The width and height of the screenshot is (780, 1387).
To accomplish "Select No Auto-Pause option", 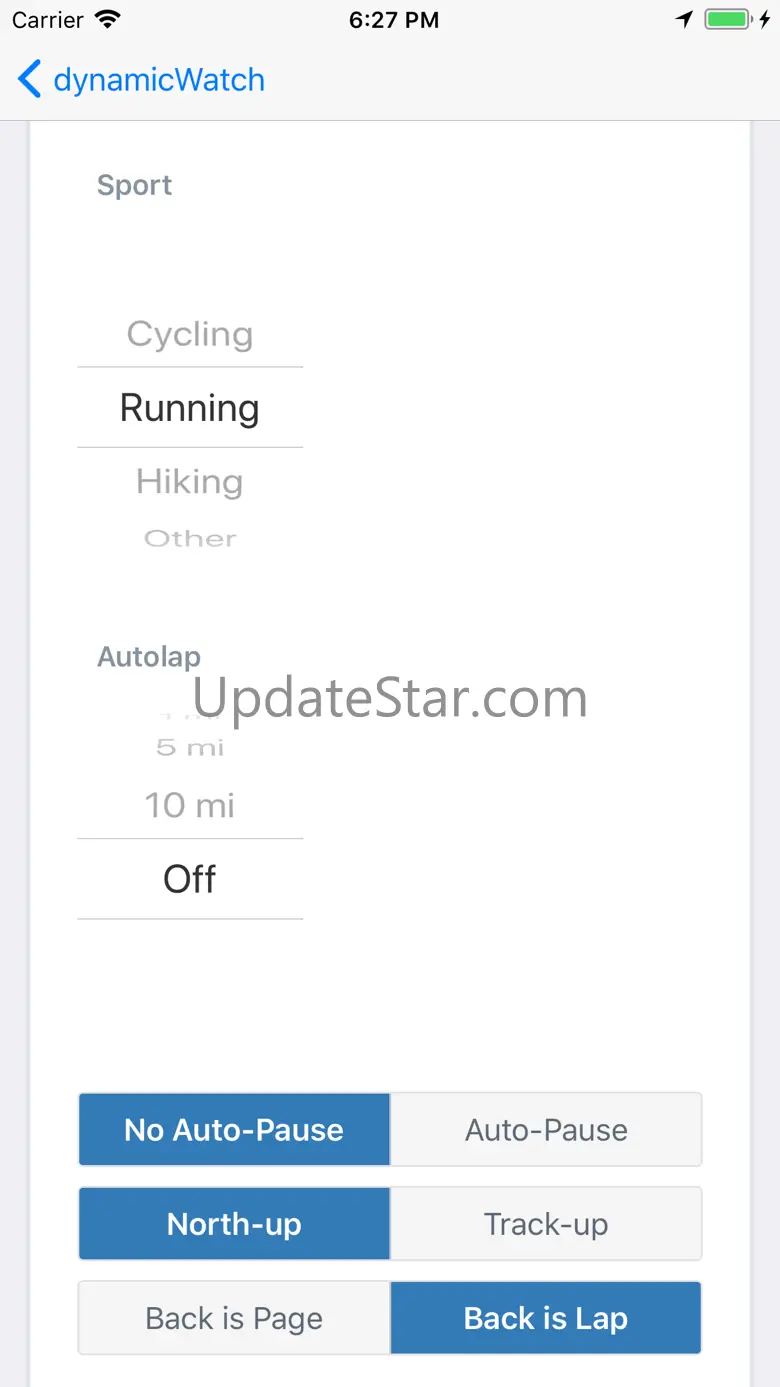I will click(234, 1130).
